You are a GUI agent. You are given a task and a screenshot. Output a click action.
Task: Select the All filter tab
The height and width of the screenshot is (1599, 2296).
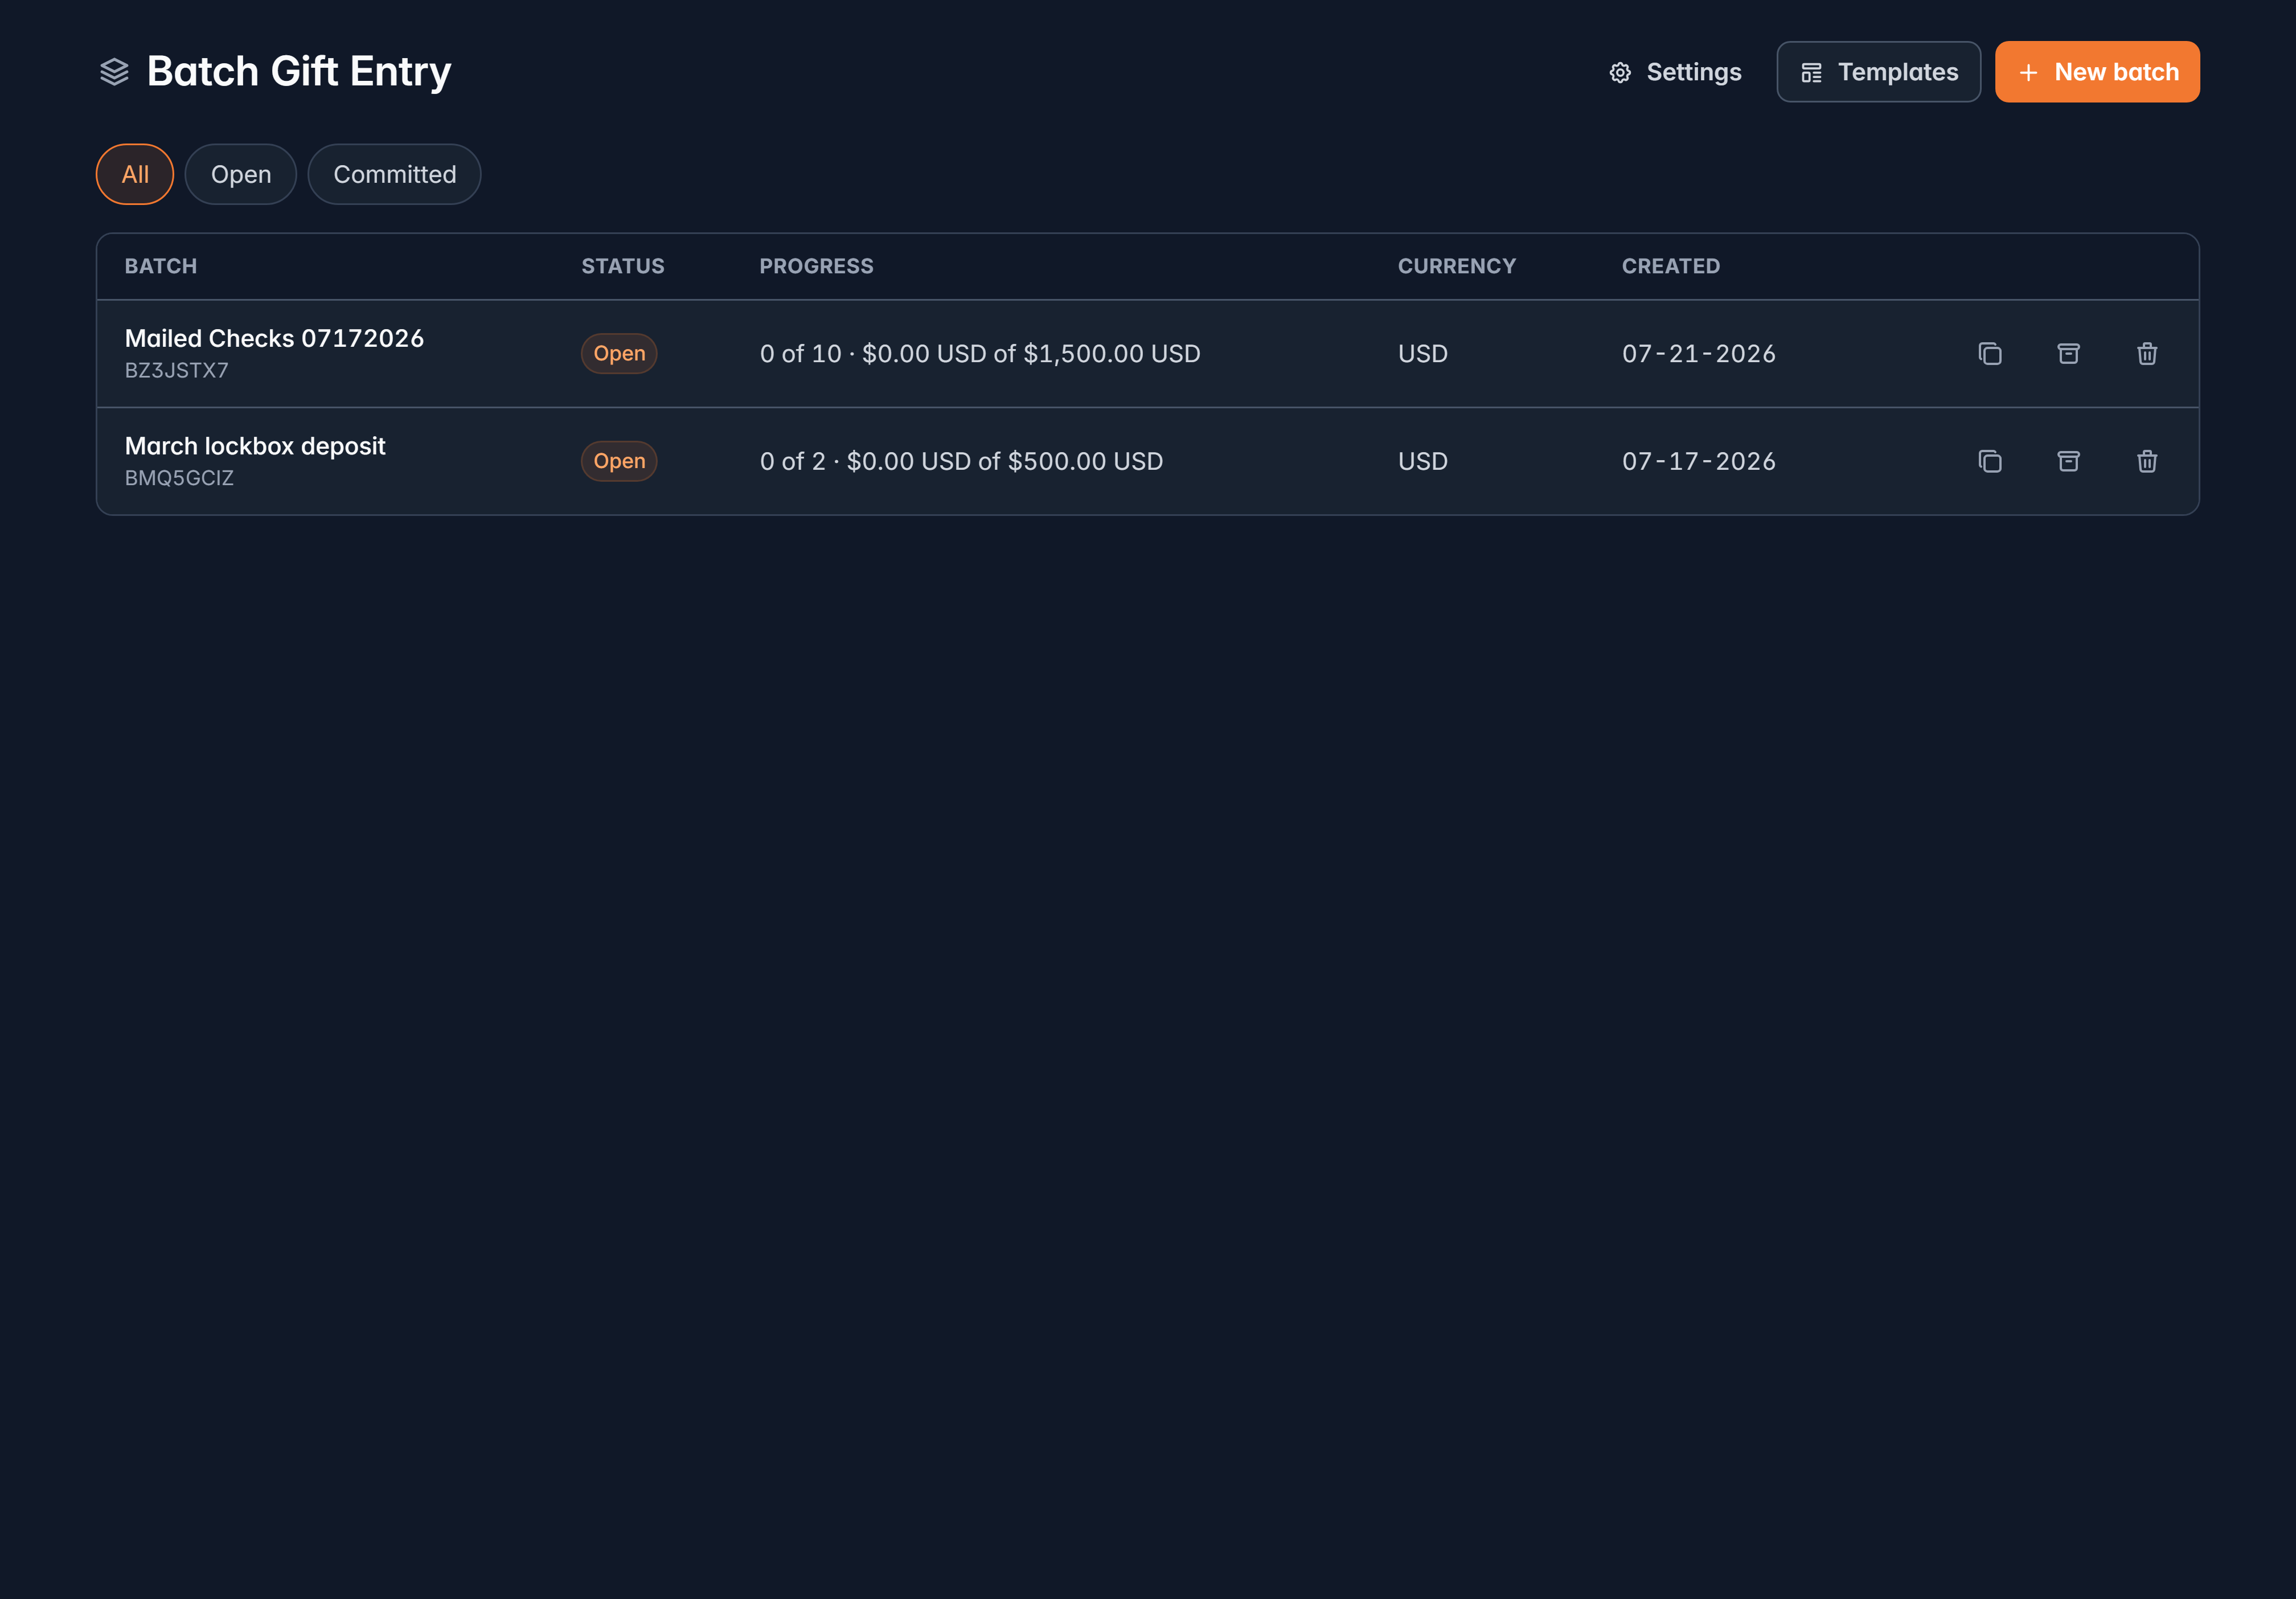point(135,175)
